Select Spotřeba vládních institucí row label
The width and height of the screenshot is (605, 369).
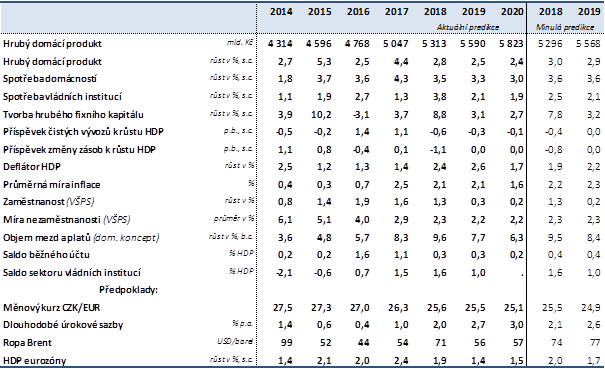point(62,96)
